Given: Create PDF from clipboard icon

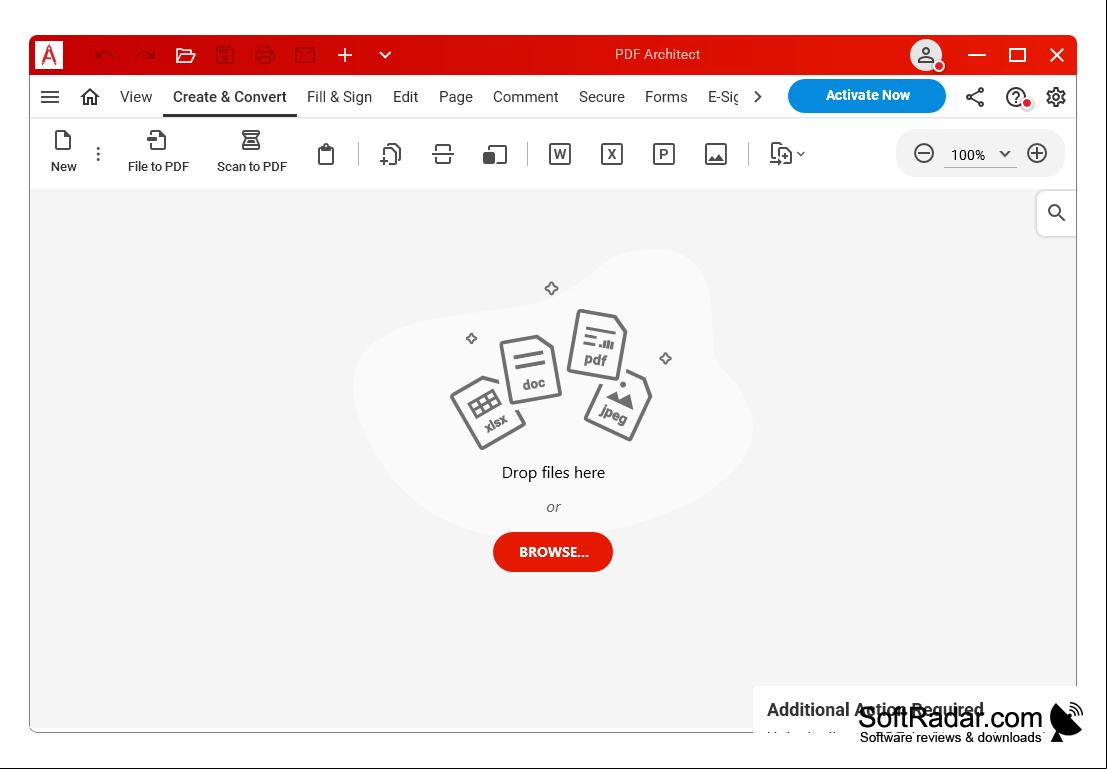Looking at the screenshot, I should 325,154.
